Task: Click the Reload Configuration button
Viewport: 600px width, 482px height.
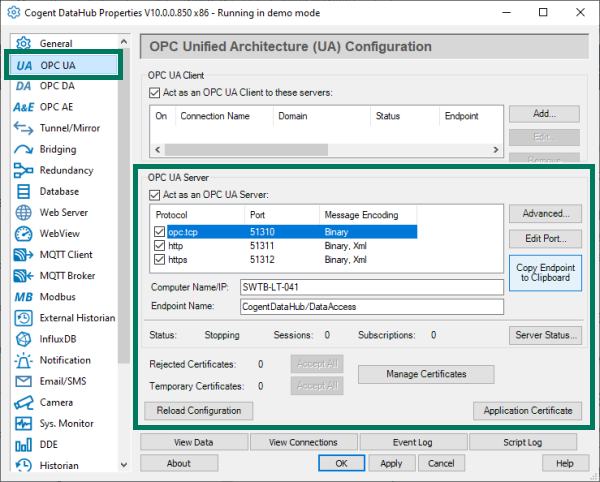Action: tap(199, 410)
